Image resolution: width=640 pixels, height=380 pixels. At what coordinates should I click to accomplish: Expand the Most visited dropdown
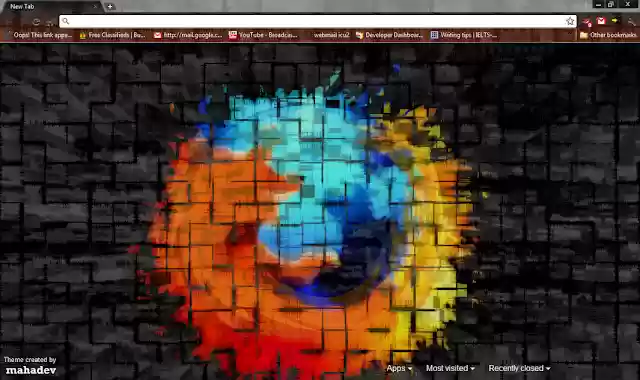pyautogui.click(x=450, y=368)
